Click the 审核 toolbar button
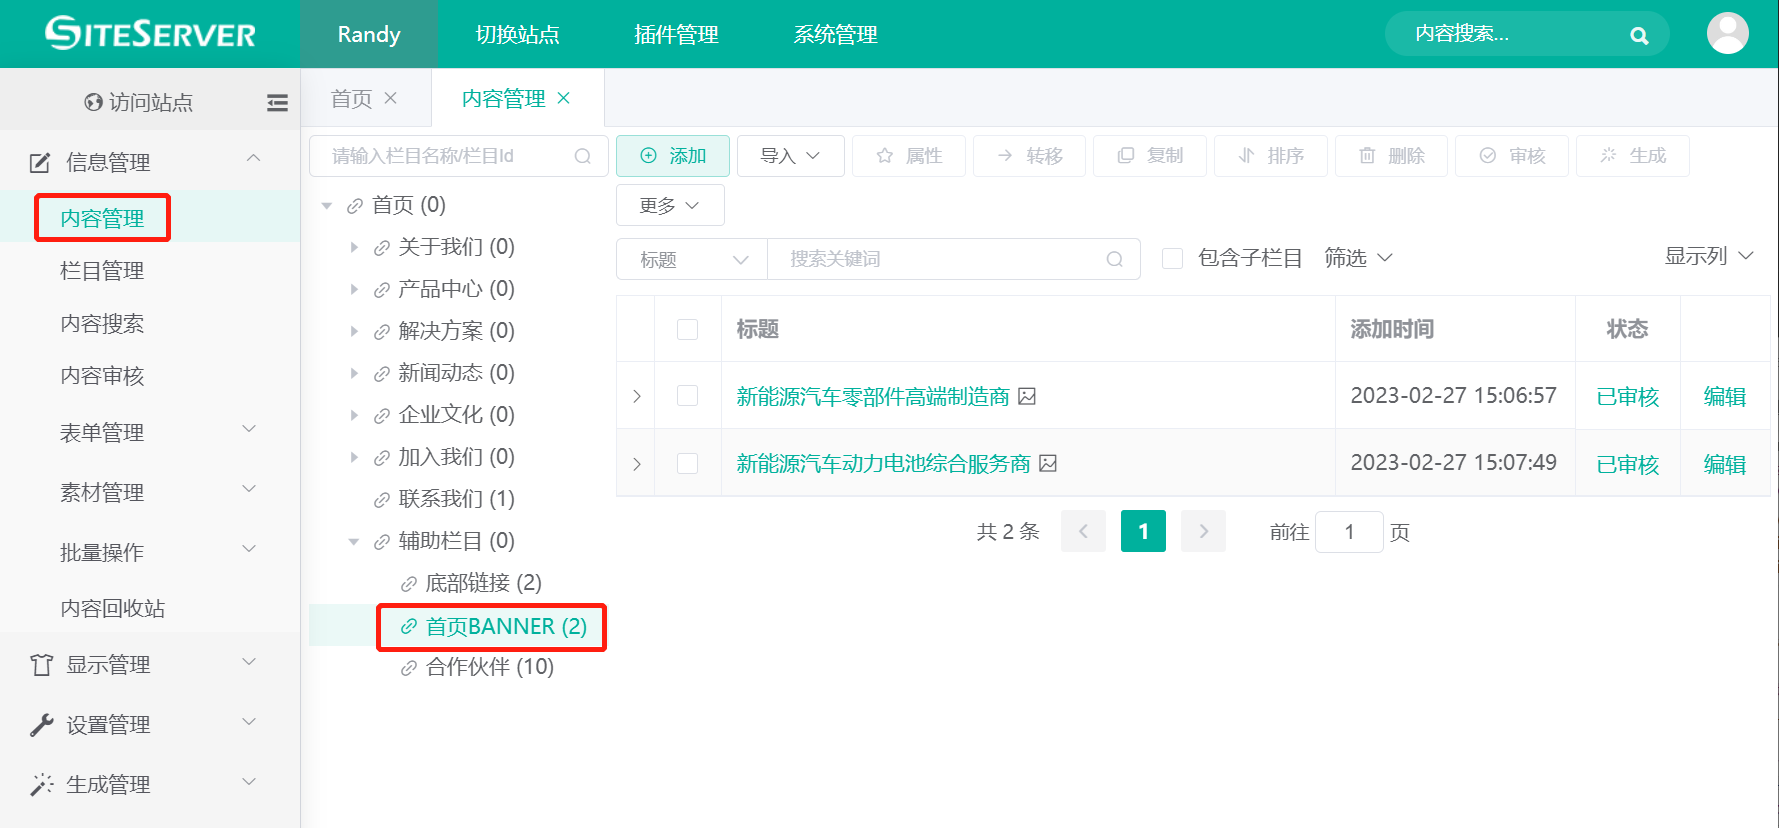Viewport: 1779px width, 828px height. (1512, 156)
